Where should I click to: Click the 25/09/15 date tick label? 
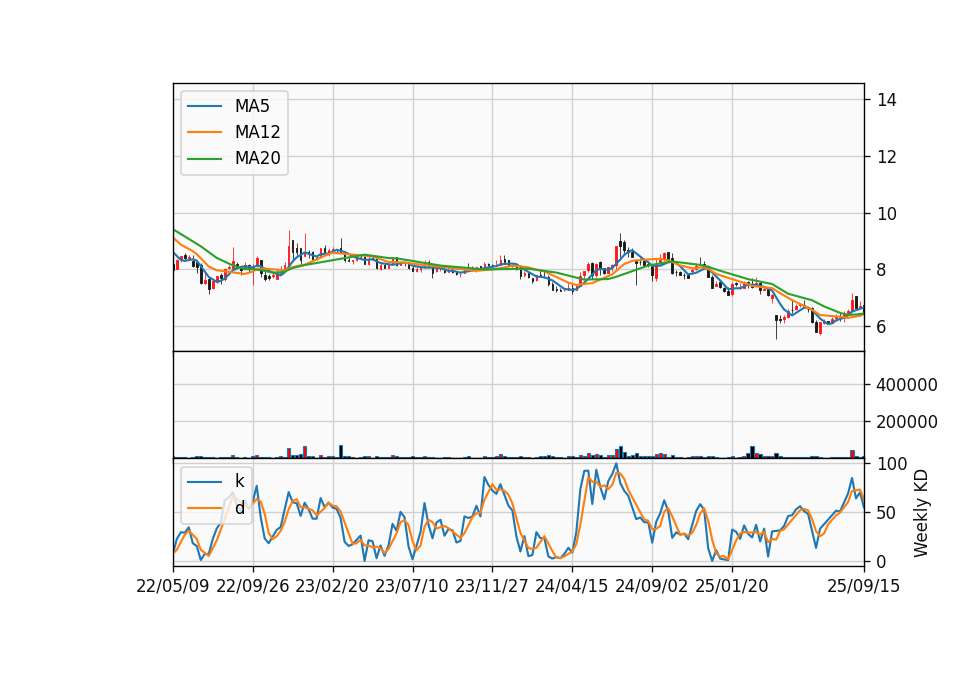(864, 586)
